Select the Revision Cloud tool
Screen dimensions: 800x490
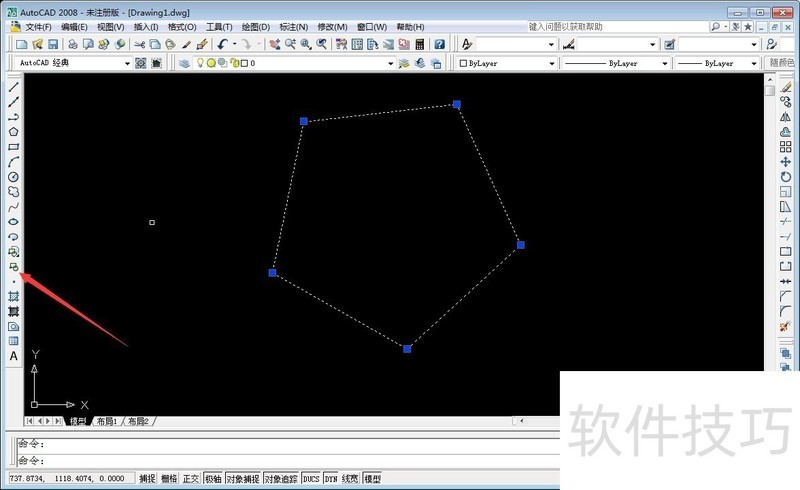point(14,192)
